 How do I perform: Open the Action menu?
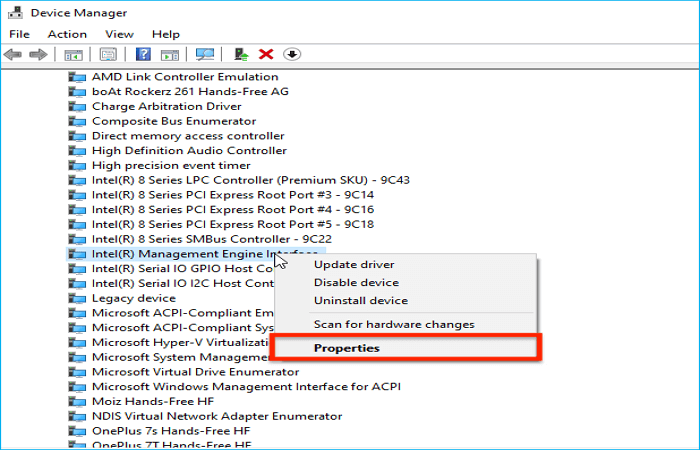[x=67, y=34]
